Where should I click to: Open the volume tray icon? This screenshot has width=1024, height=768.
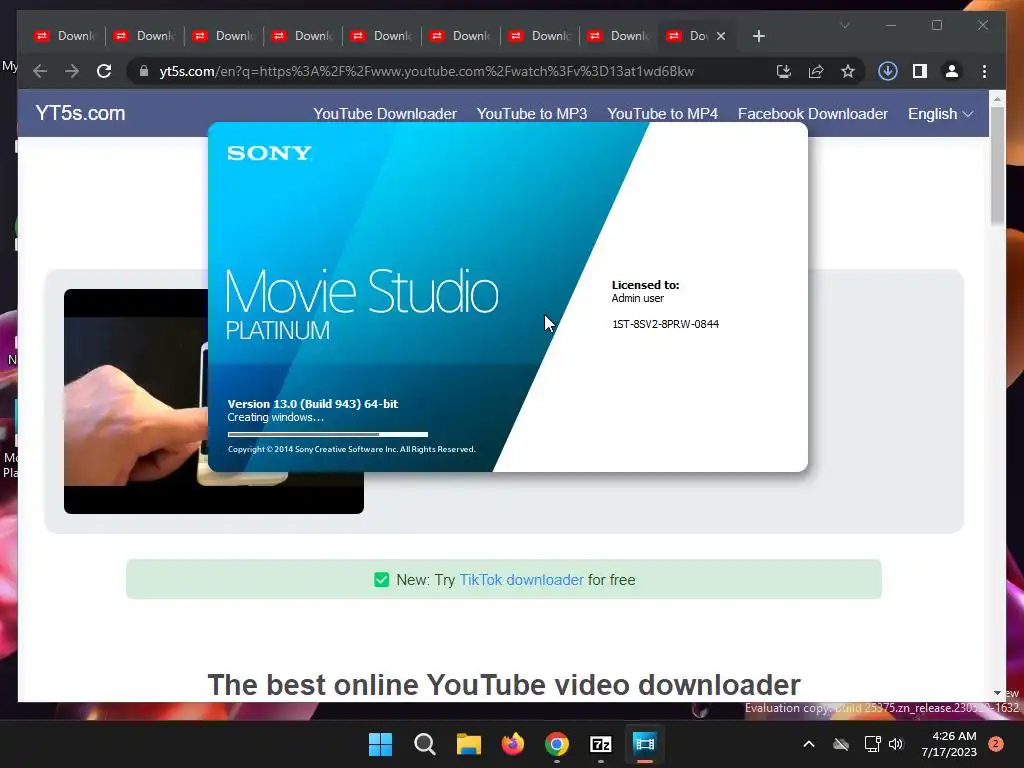tap(896, 744)
